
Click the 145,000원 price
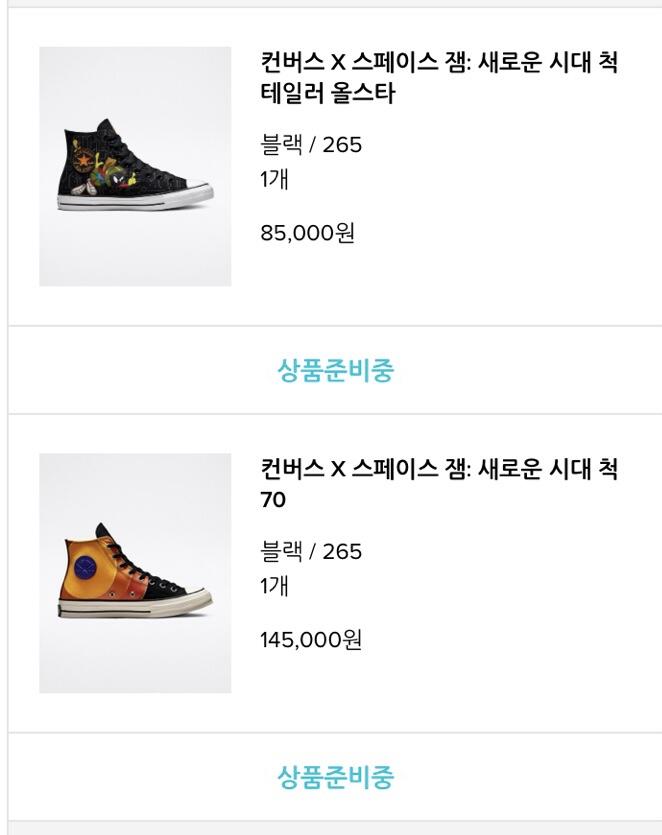[311, 640]
